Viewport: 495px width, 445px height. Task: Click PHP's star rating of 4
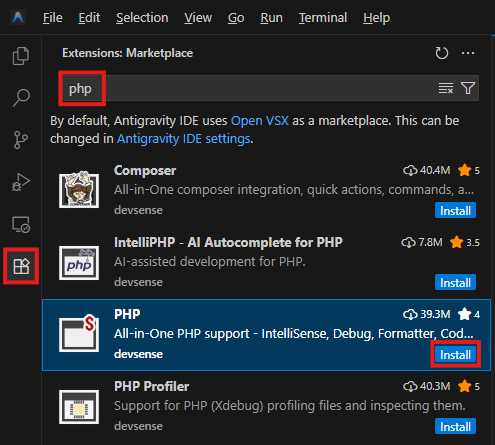click(x=469, y=314)
